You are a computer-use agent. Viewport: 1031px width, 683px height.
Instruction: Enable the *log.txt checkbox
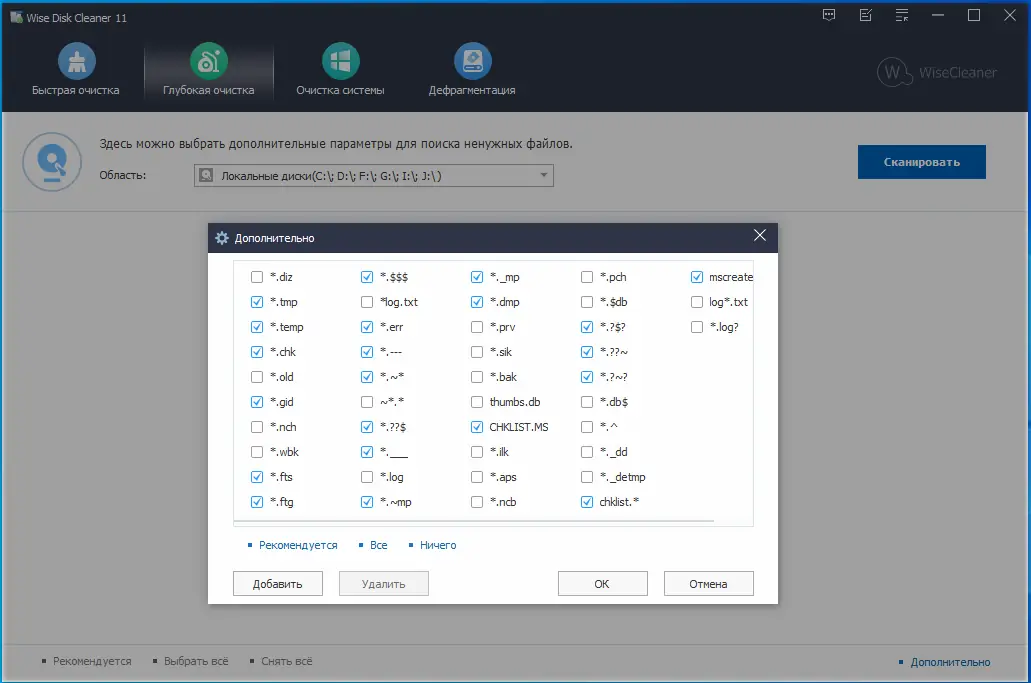pos(367,302)
